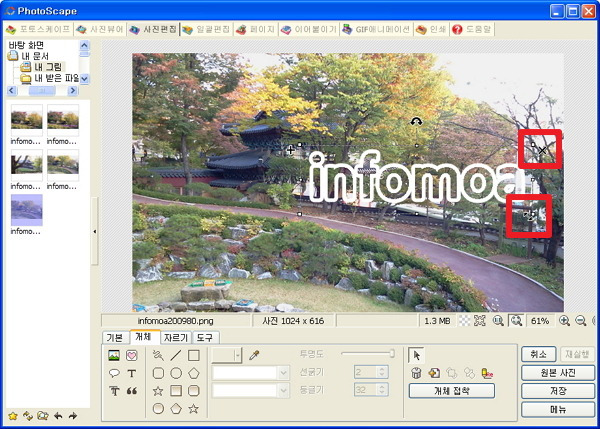This screenshot has height=429, width=600.
Task: Select the purple-tinted infomo thumbnail
Action: (26, 210)
